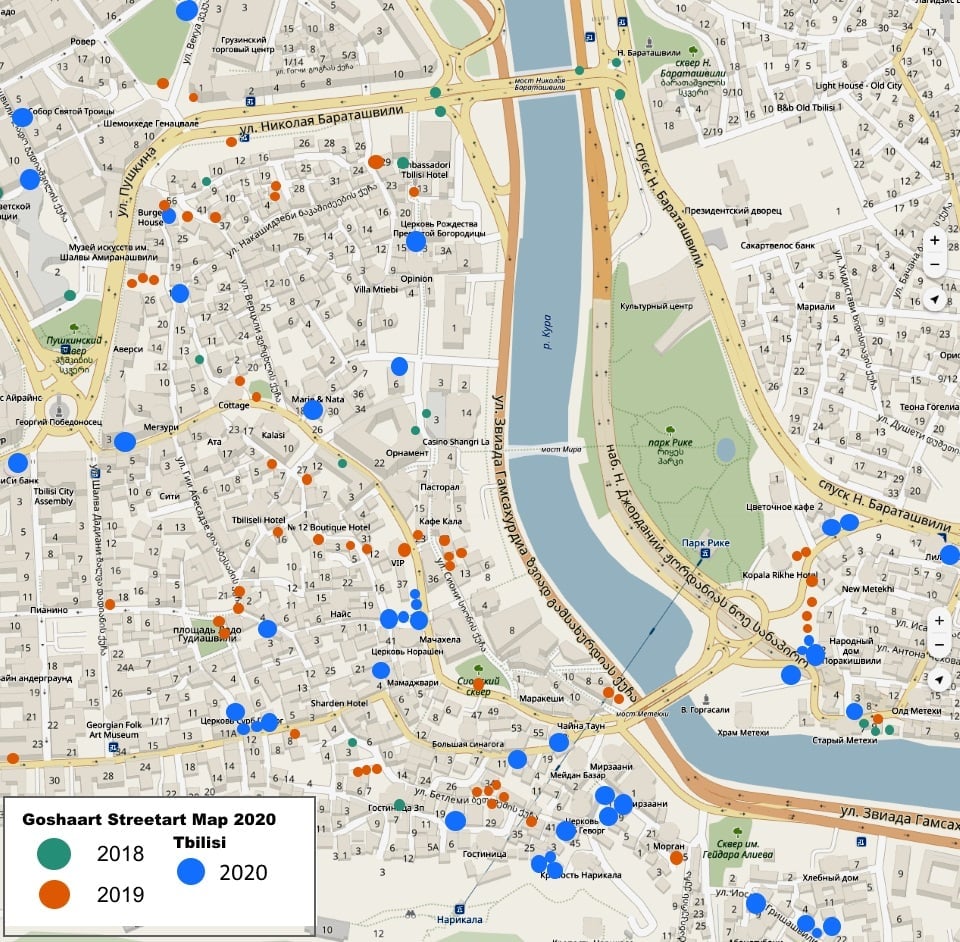Zoom out using the minus button near Народный дом
This screenshot has height=942, width=960.
[x=939, y=645]
